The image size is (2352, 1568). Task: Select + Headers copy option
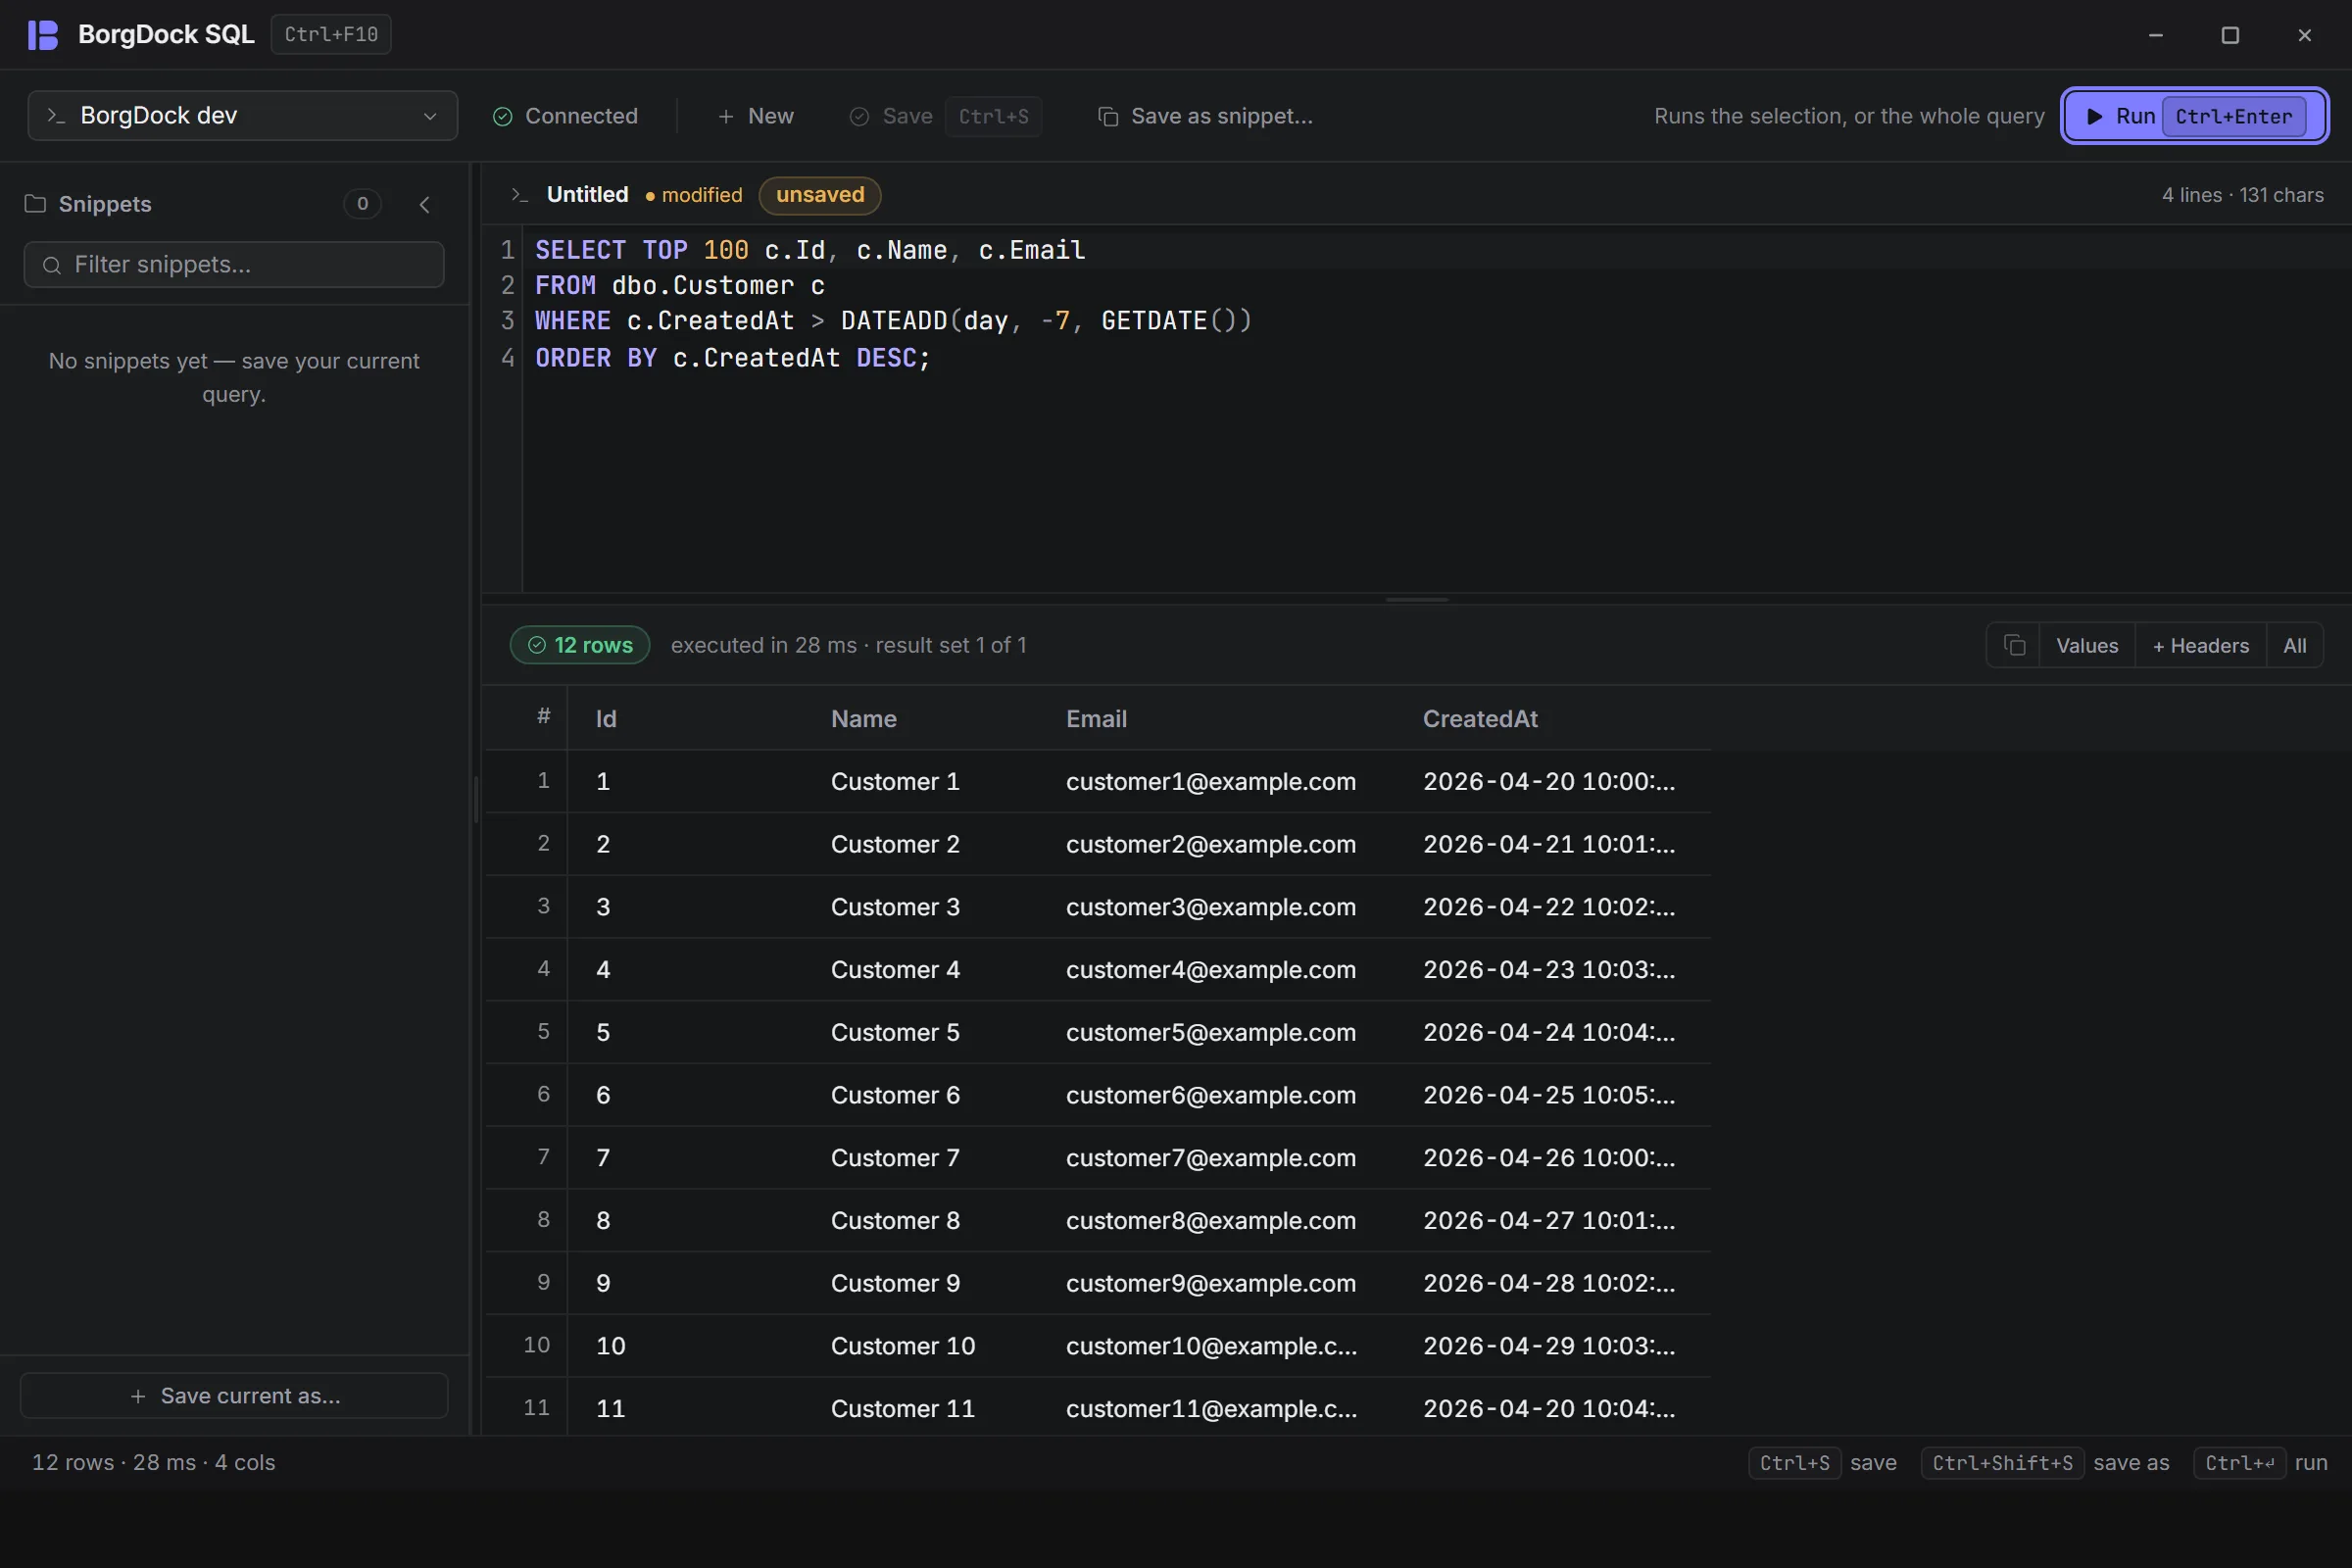[2200, 646]
